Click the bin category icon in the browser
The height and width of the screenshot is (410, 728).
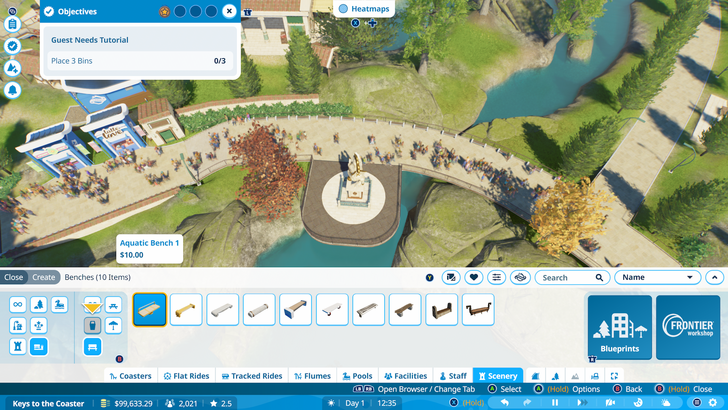point(91,326)
